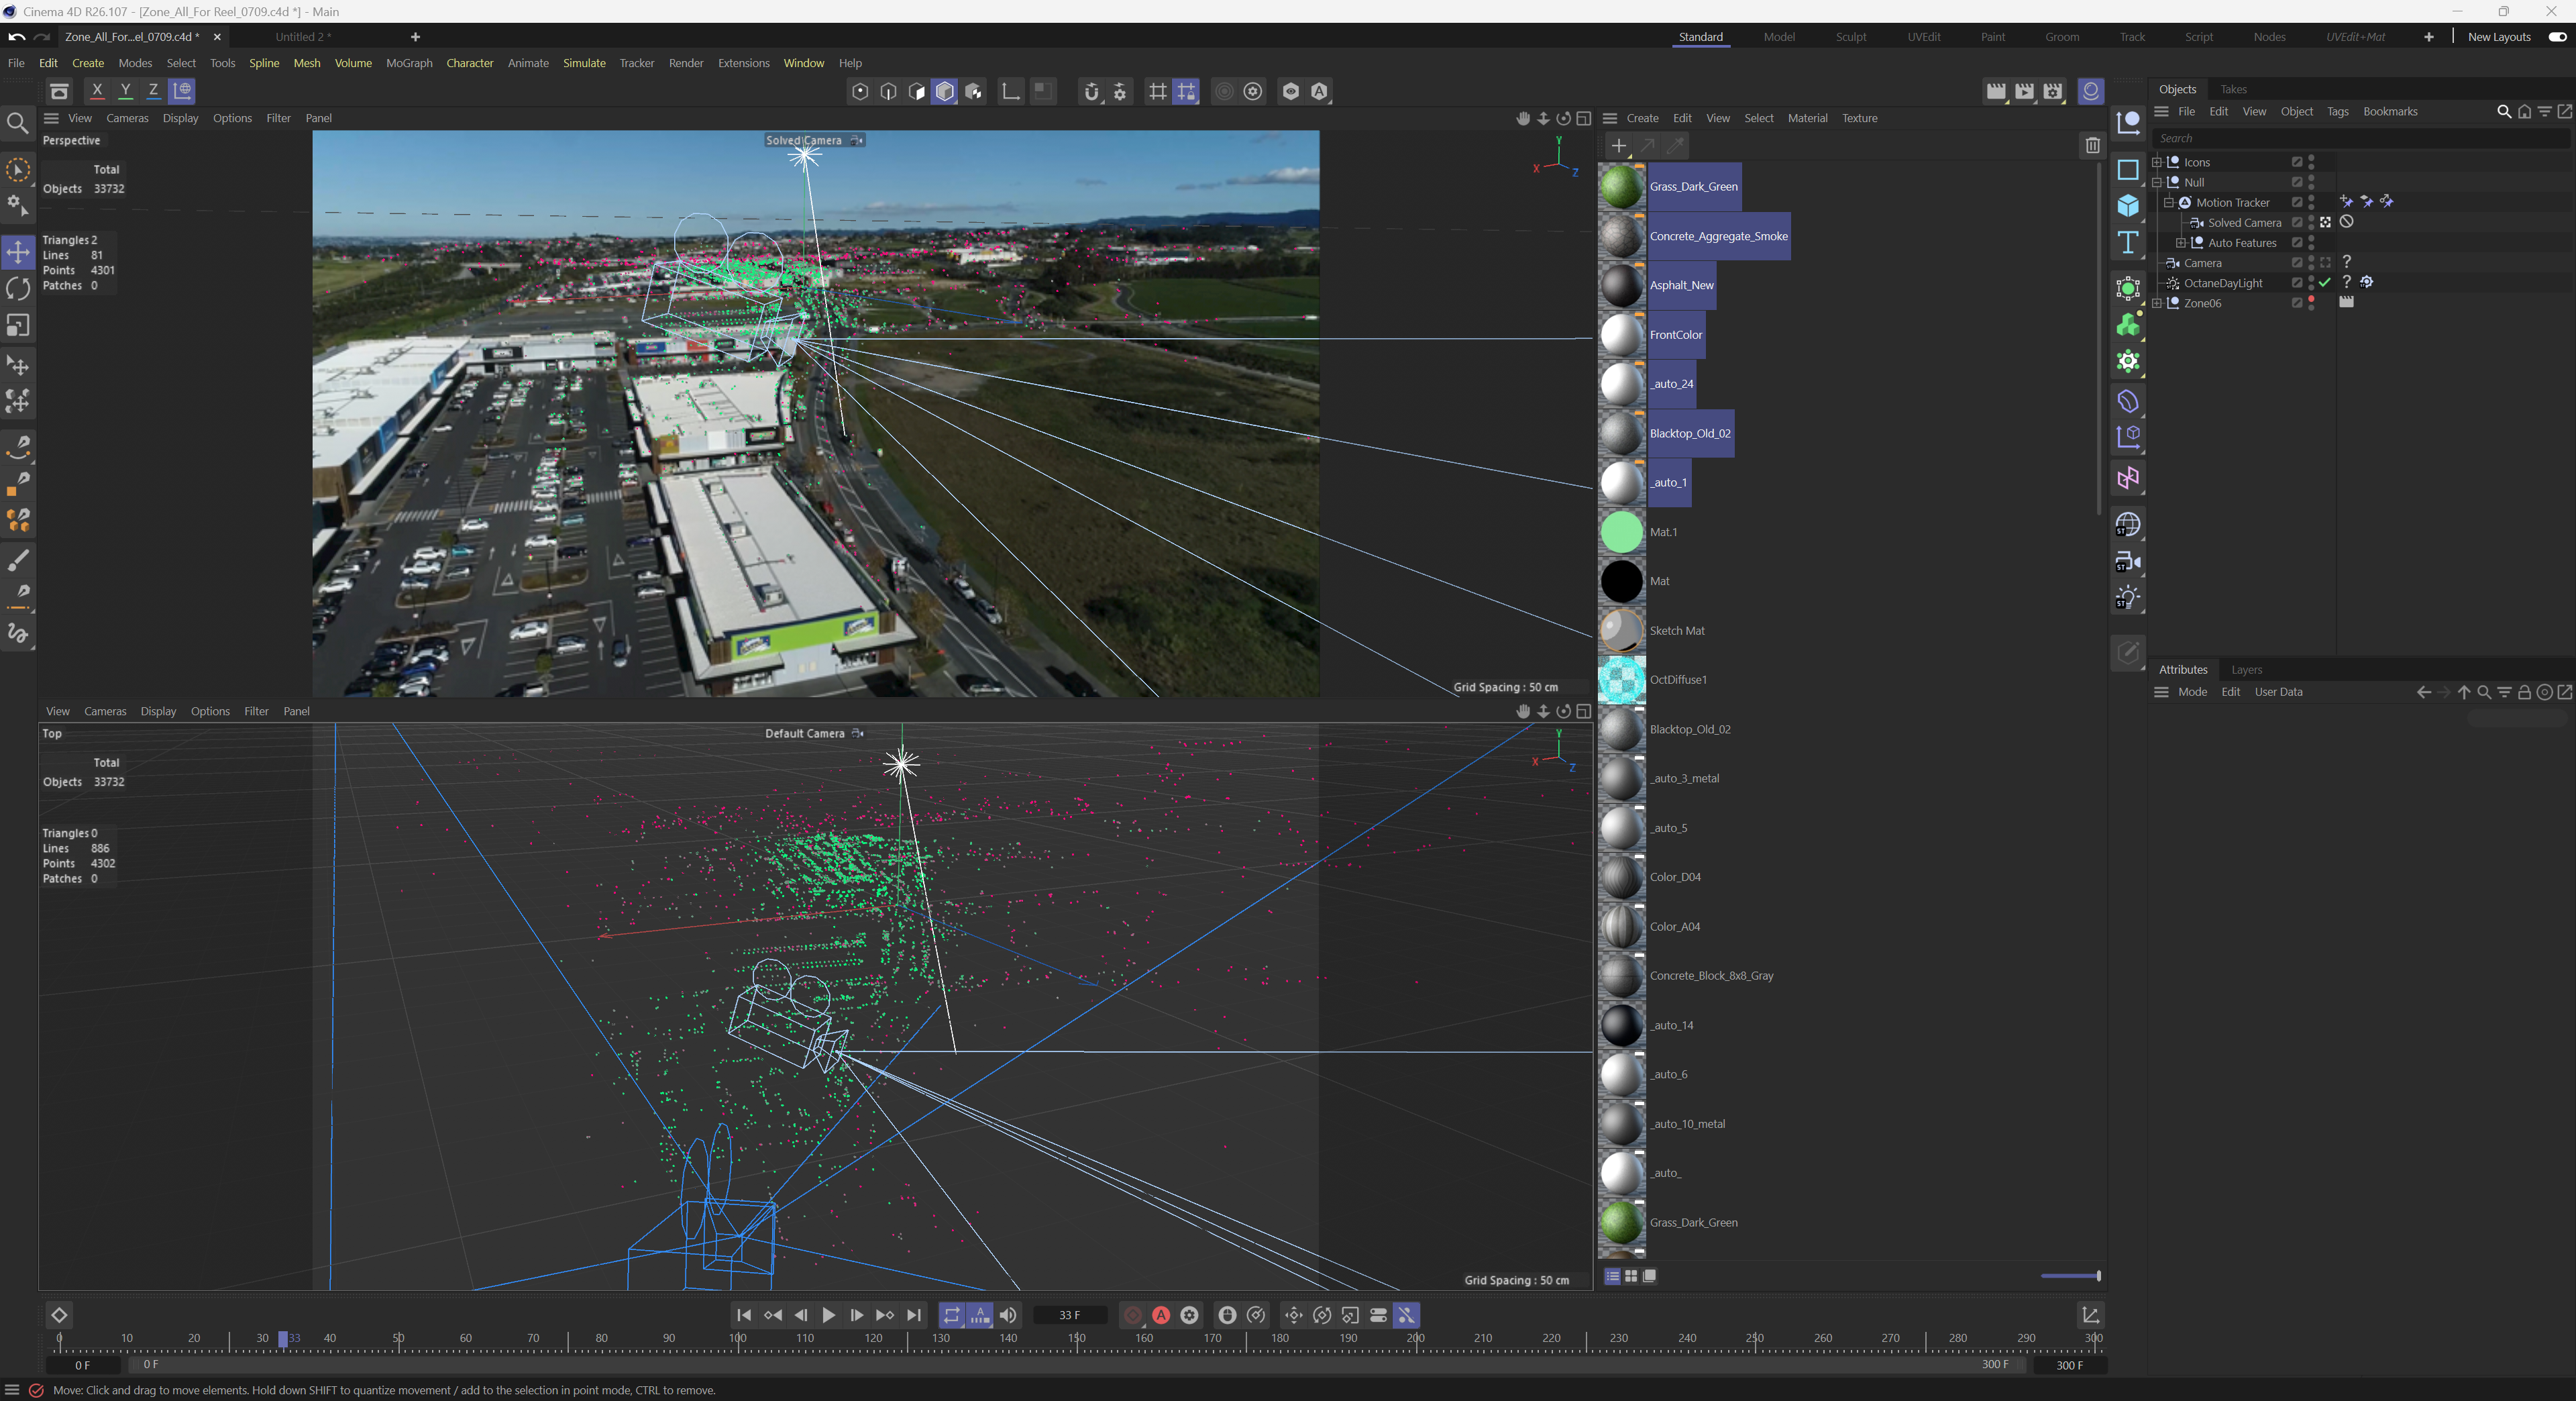The width and height of the screenshot is (2576, 1401).
Task: Add a Cube primitive object
Action: coord(2128,206)
